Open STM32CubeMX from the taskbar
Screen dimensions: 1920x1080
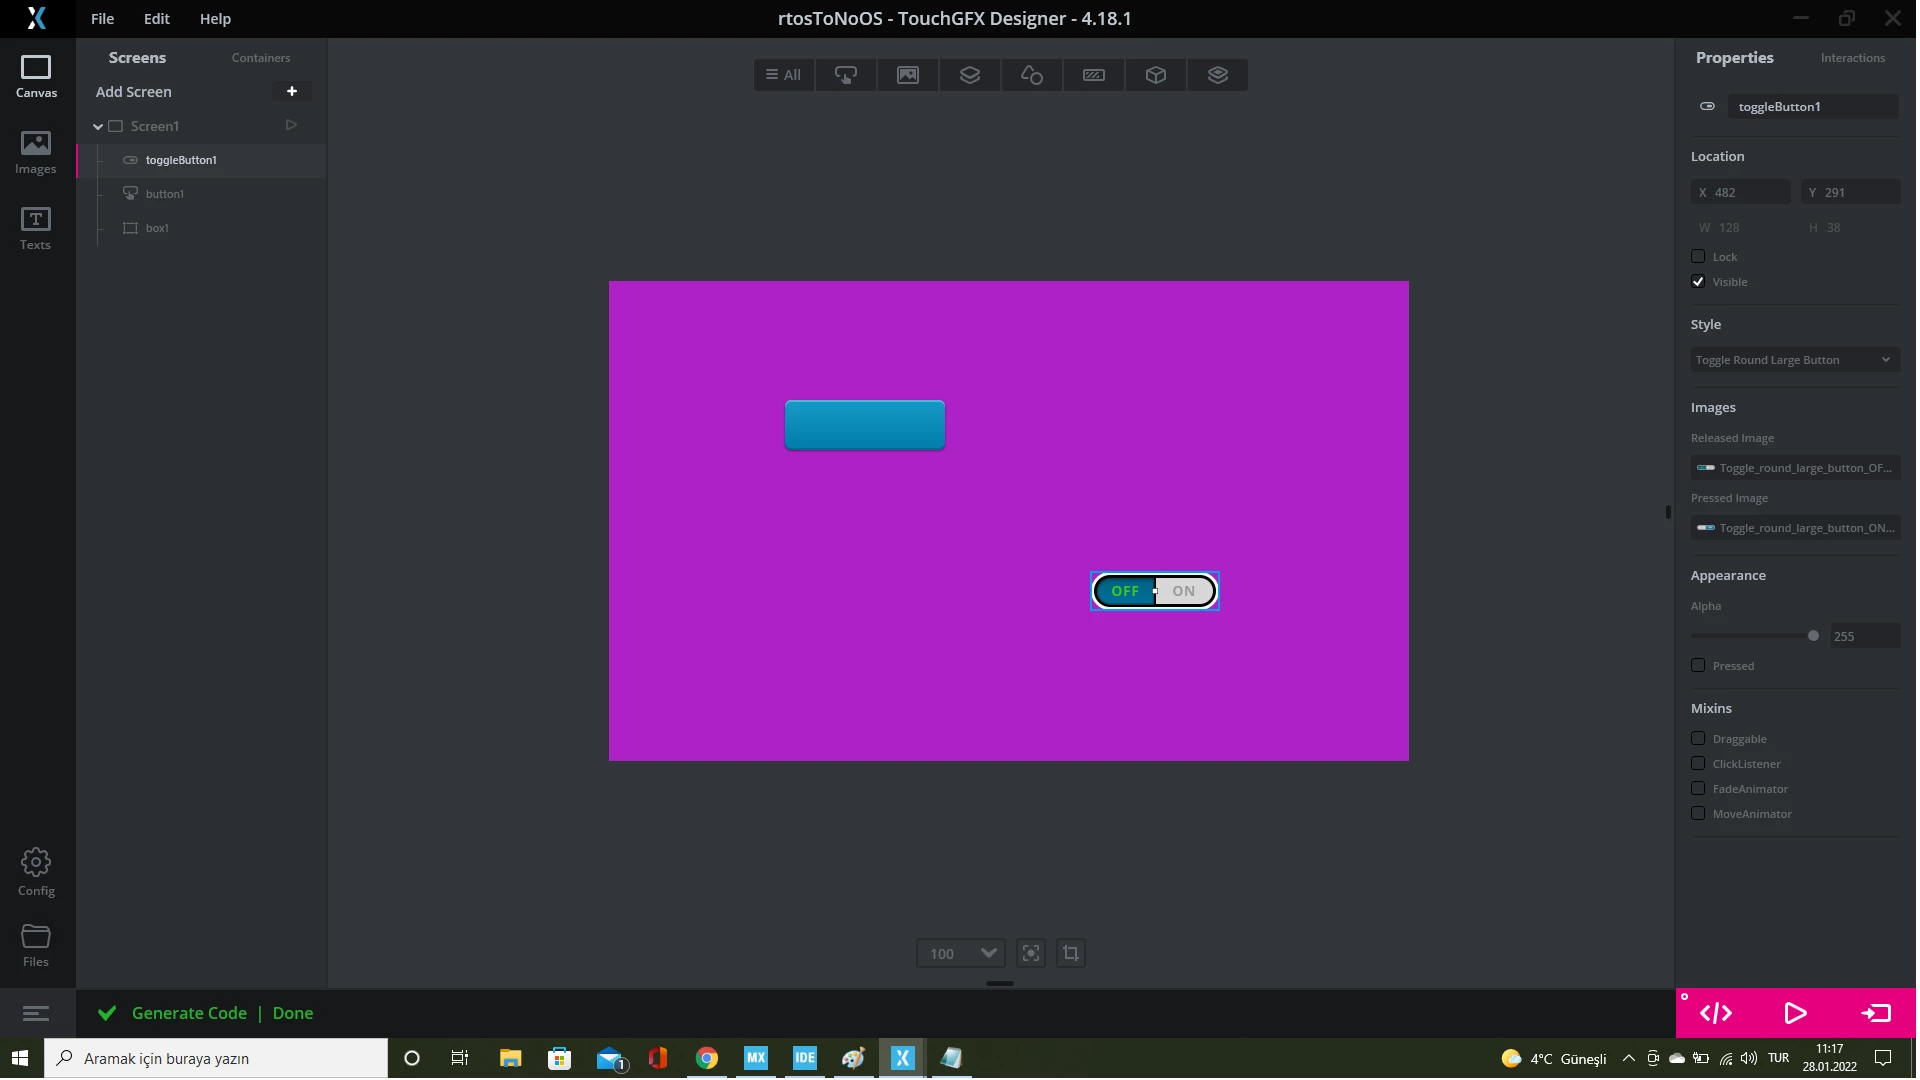point(755,1058)
